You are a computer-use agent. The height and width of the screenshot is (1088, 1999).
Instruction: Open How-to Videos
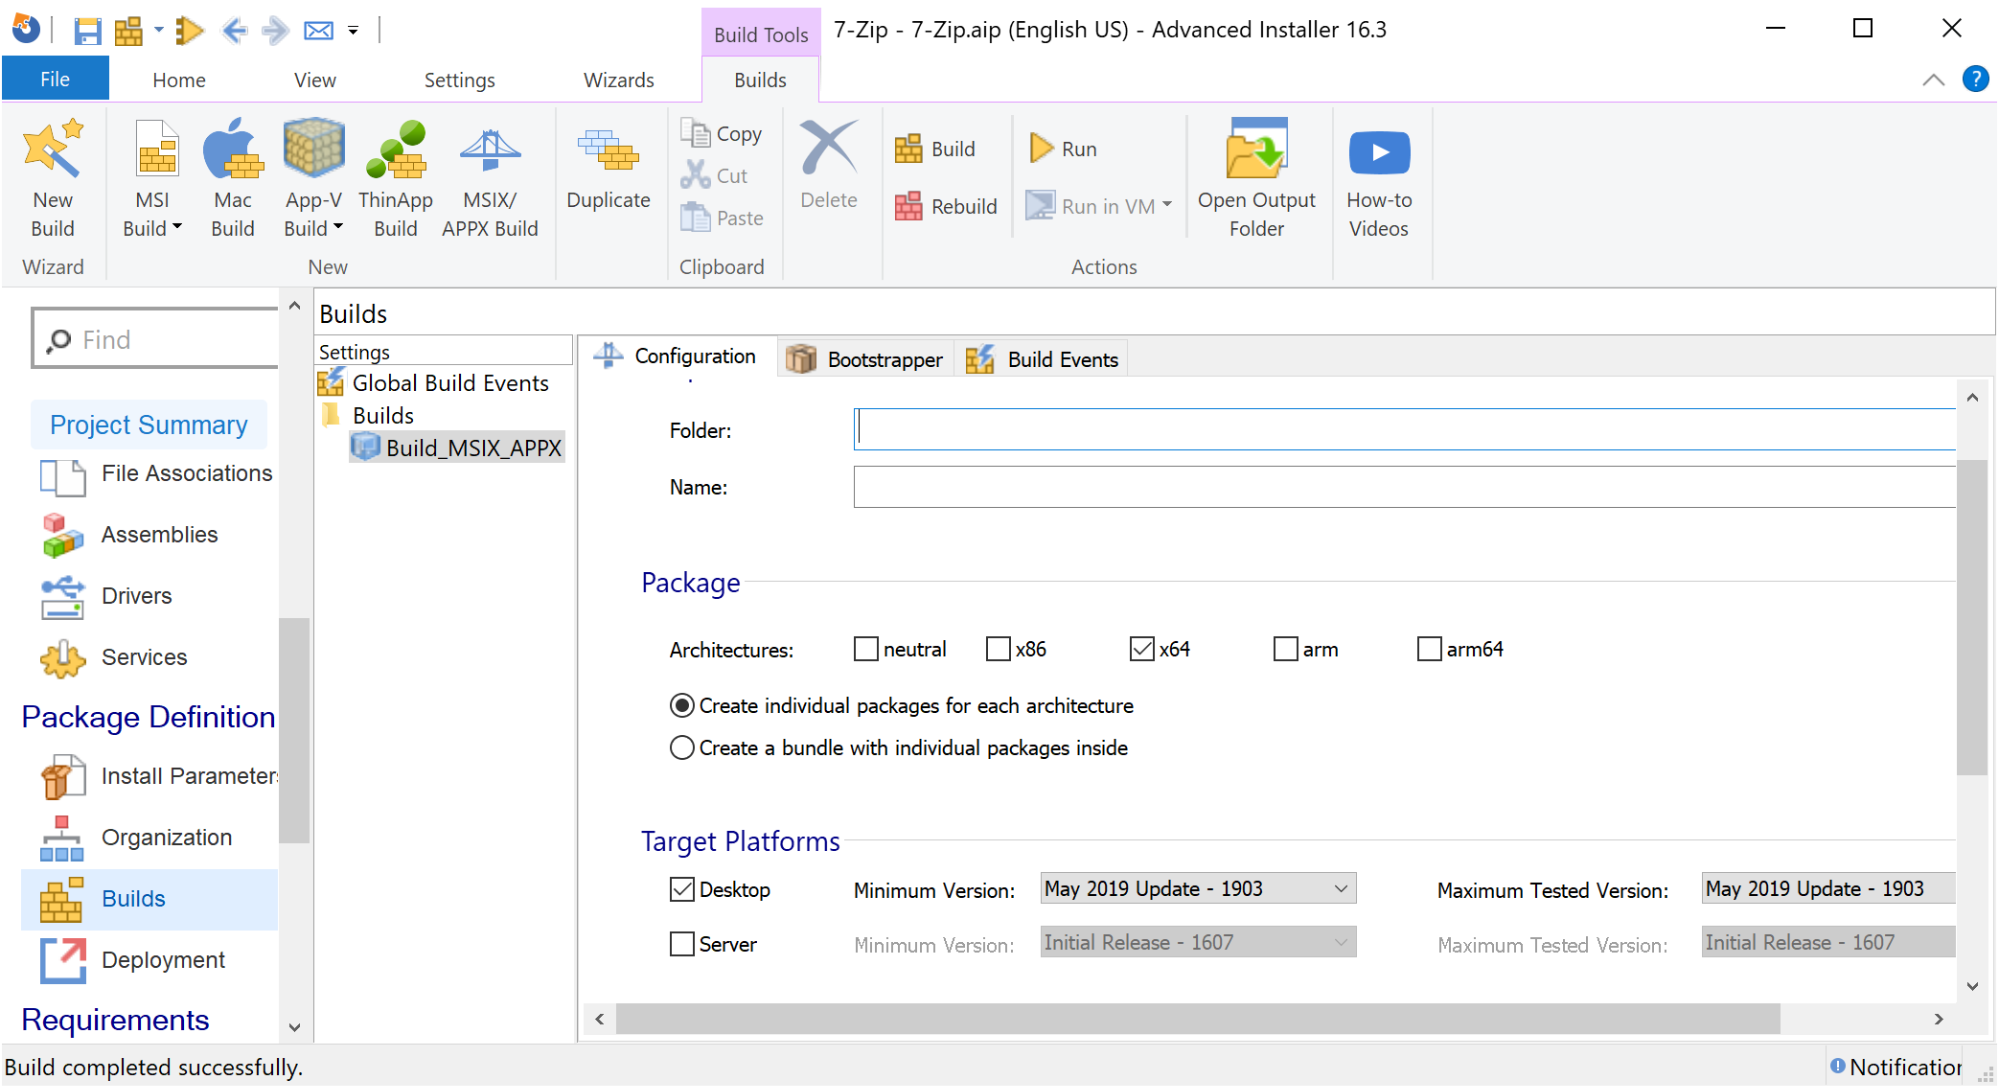point(1379,179)
